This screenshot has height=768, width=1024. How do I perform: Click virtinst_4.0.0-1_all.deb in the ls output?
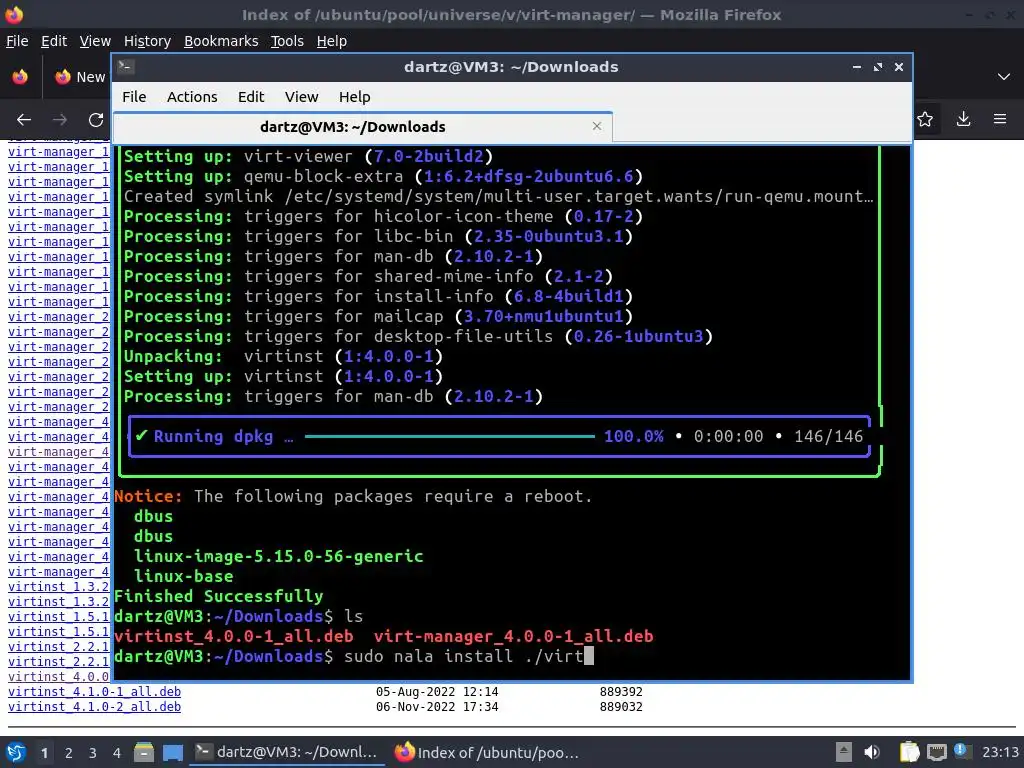pos(234,636)
